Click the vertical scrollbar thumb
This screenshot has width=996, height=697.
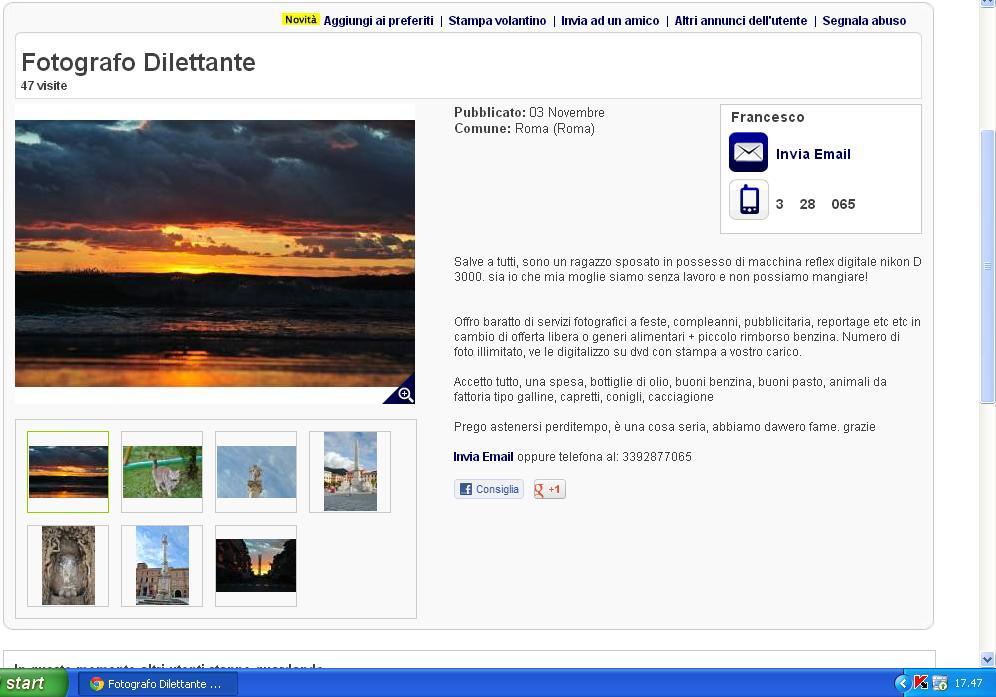(988, 266)
